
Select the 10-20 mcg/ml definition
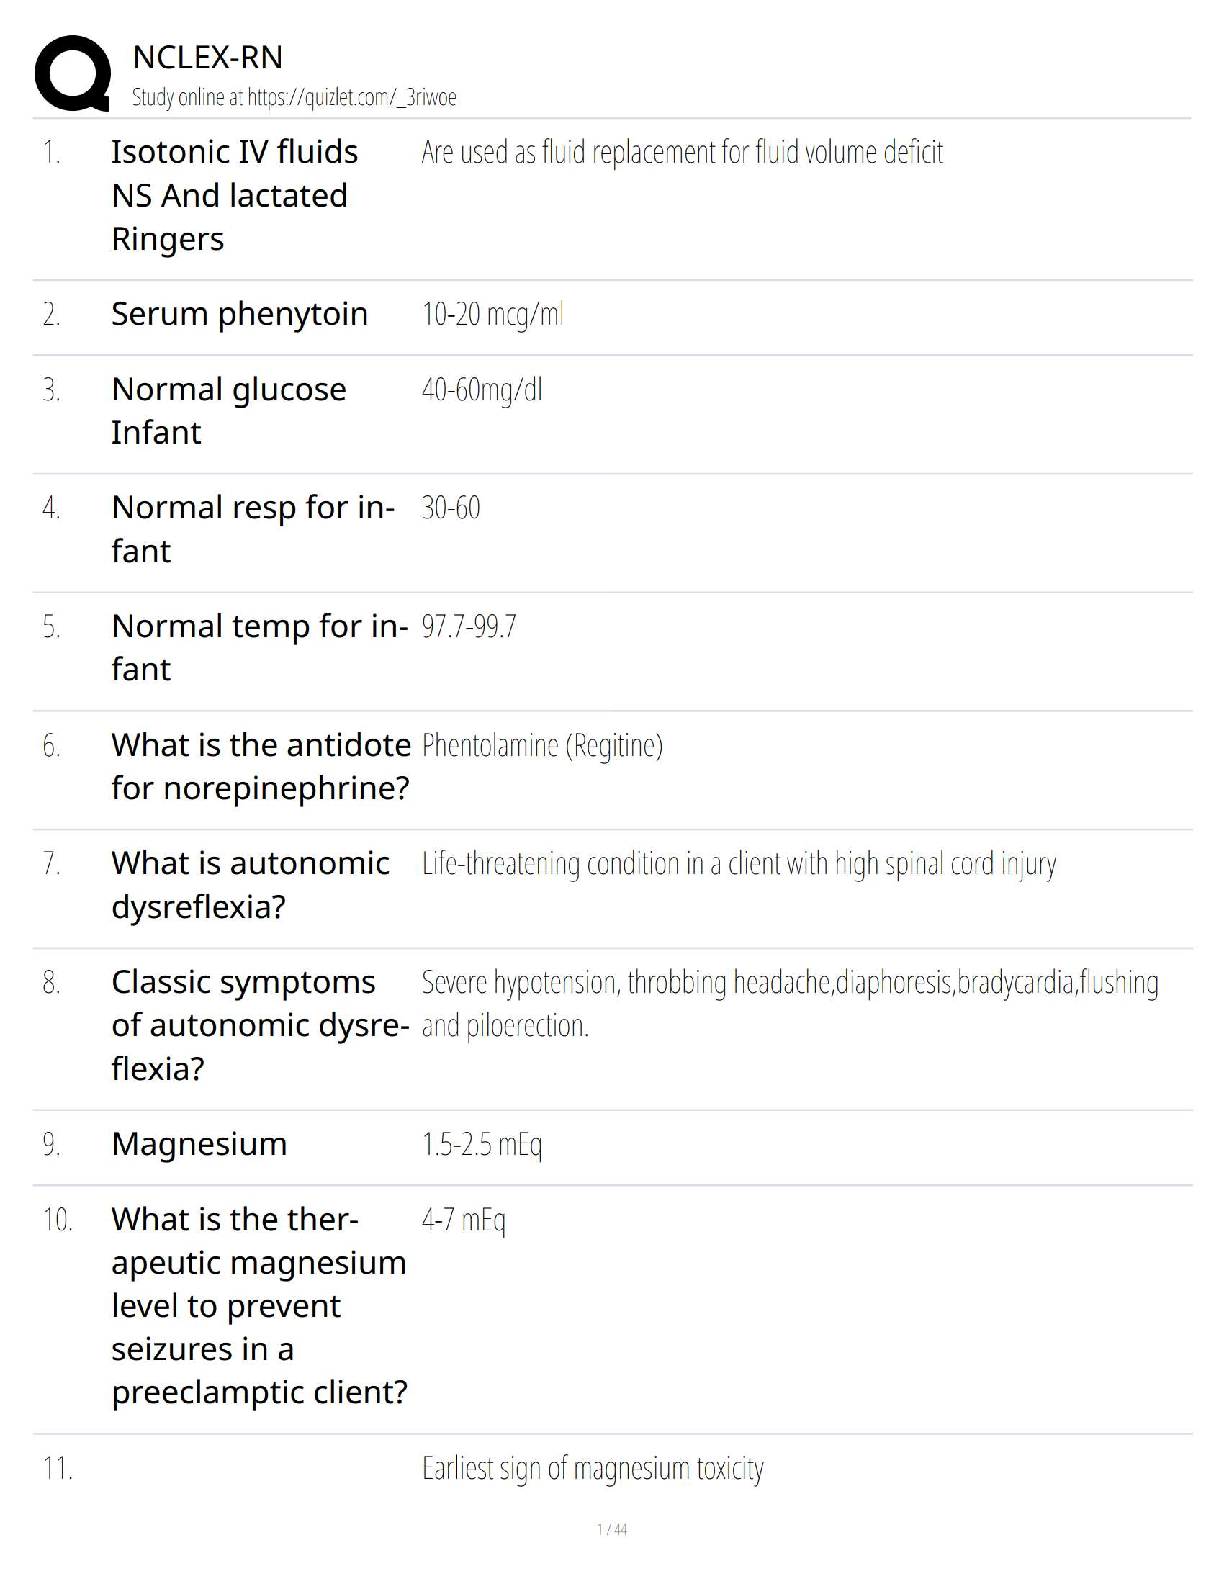tap(492, 315)
